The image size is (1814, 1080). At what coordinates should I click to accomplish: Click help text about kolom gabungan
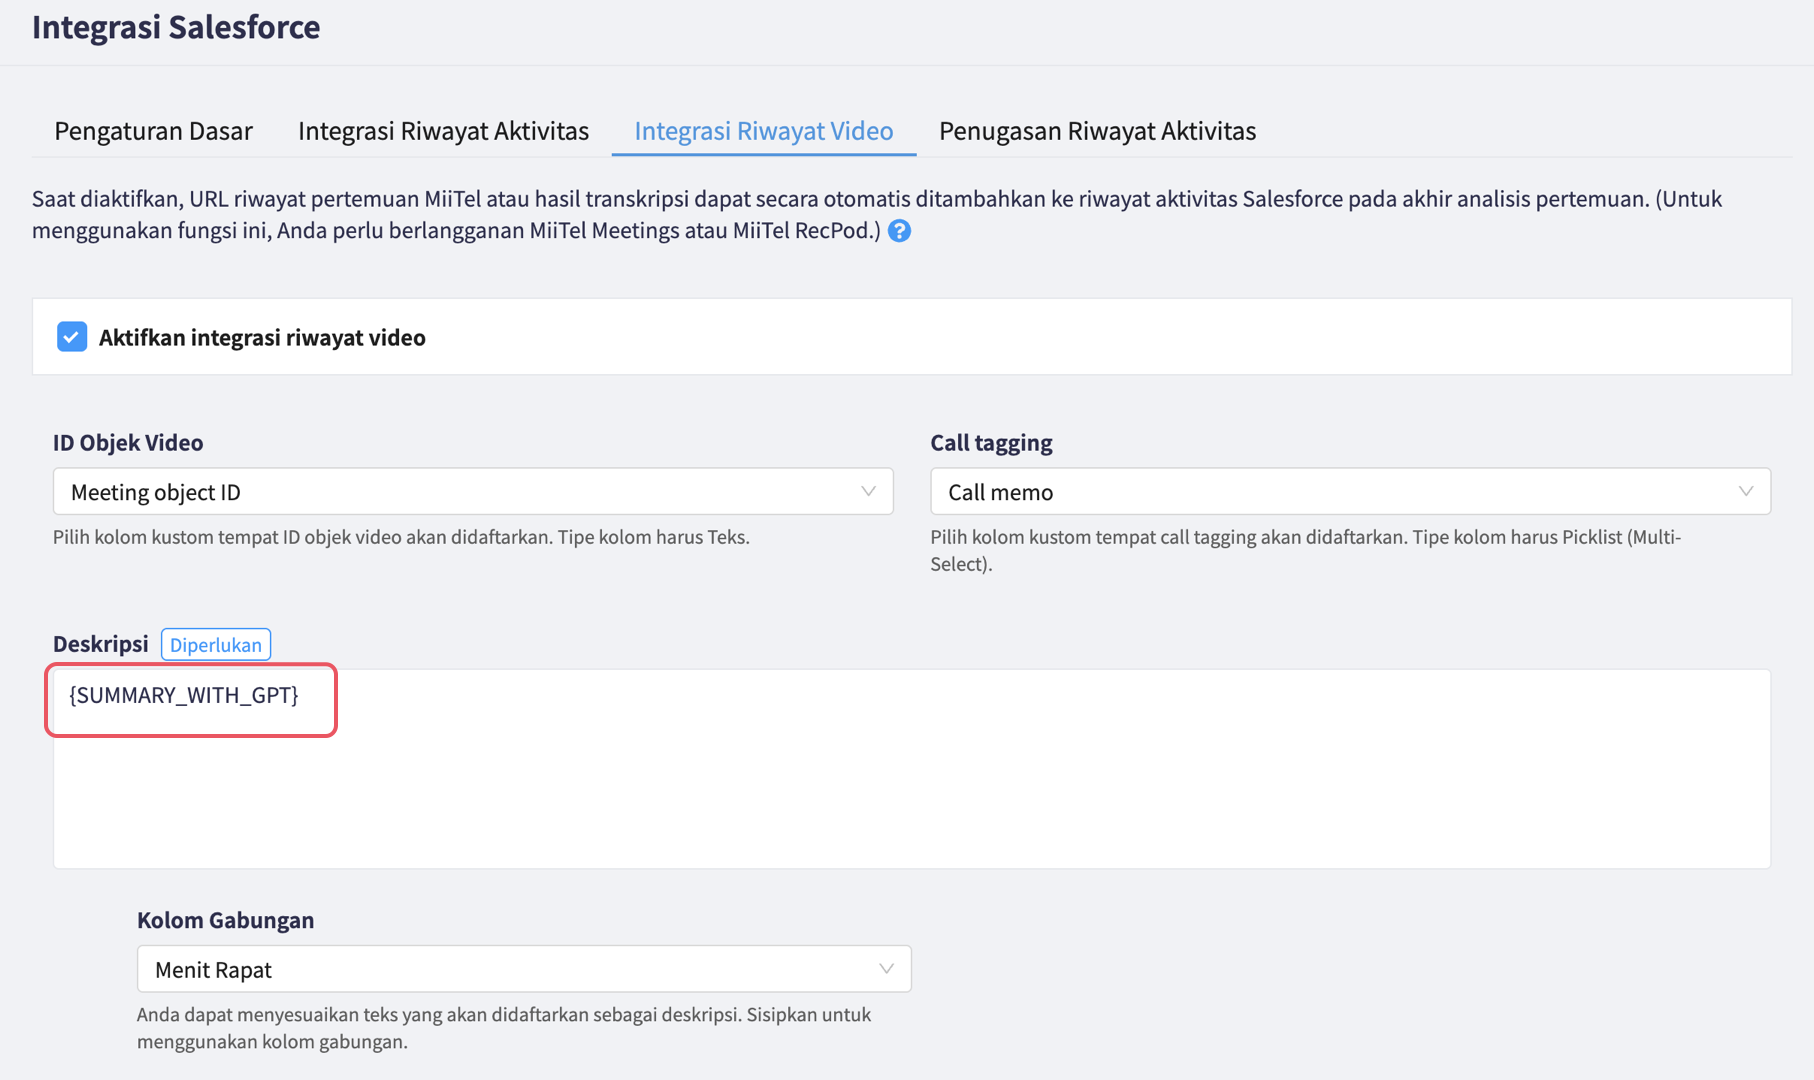click(x=504, y=1028)
